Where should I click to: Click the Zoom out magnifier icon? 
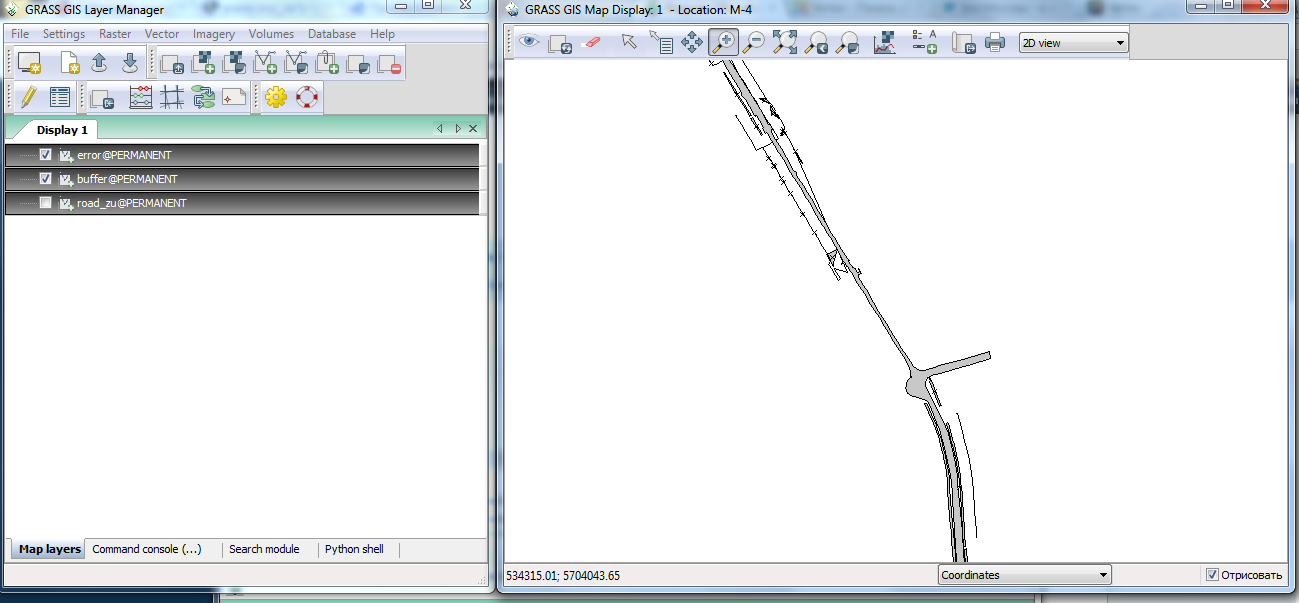click(x=753, y=43)
